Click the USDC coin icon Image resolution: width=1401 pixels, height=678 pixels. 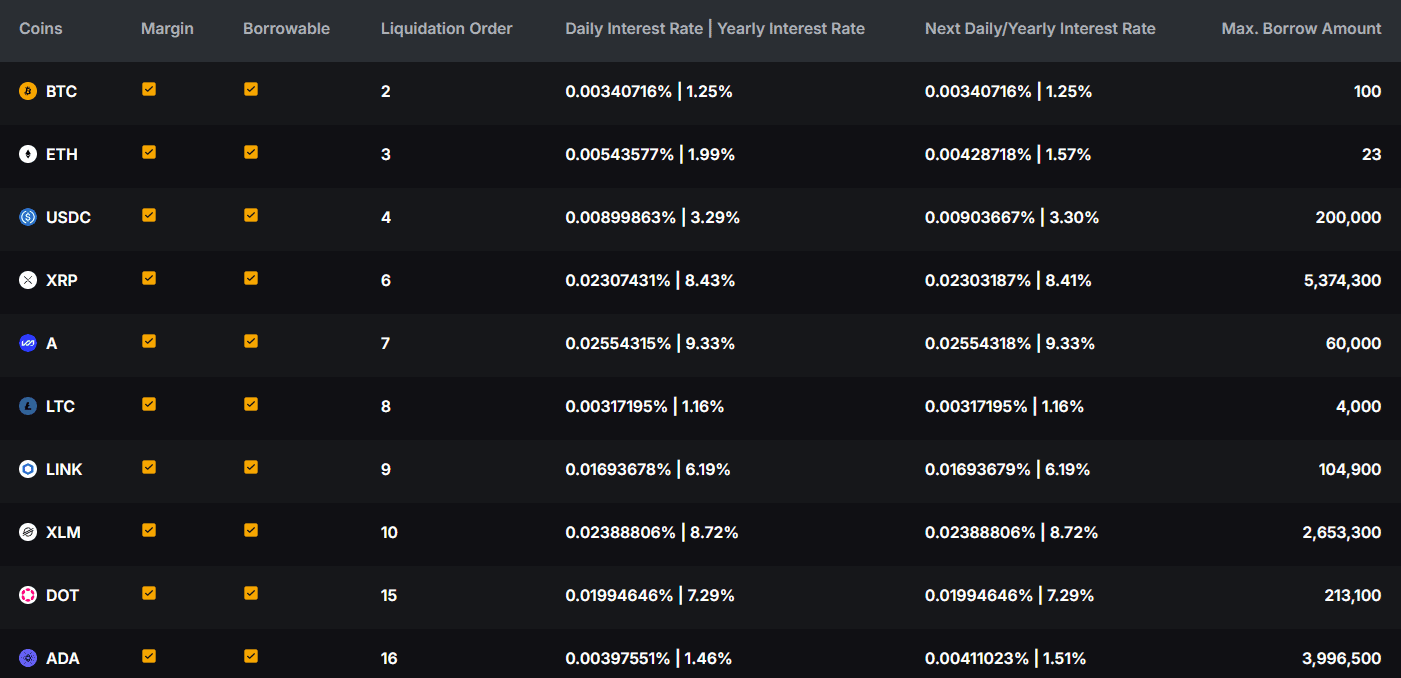pos(28,218)
